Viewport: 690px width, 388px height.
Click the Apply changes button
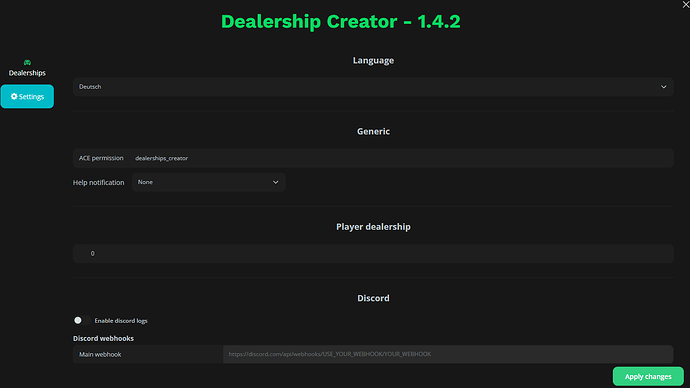[648, 377]
